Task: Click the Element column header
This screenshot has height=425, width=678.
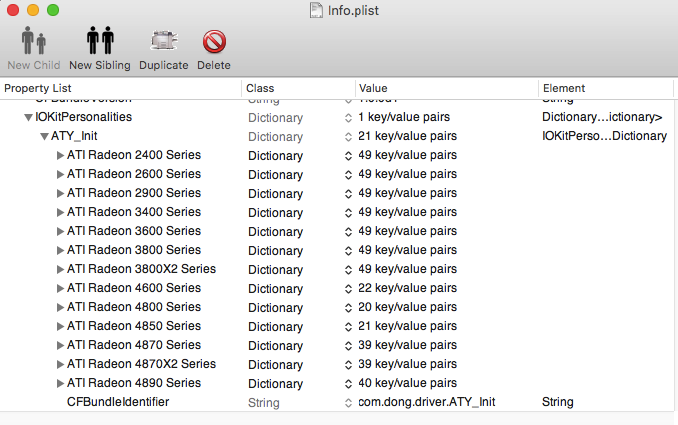Action: (x=606, y=88)
